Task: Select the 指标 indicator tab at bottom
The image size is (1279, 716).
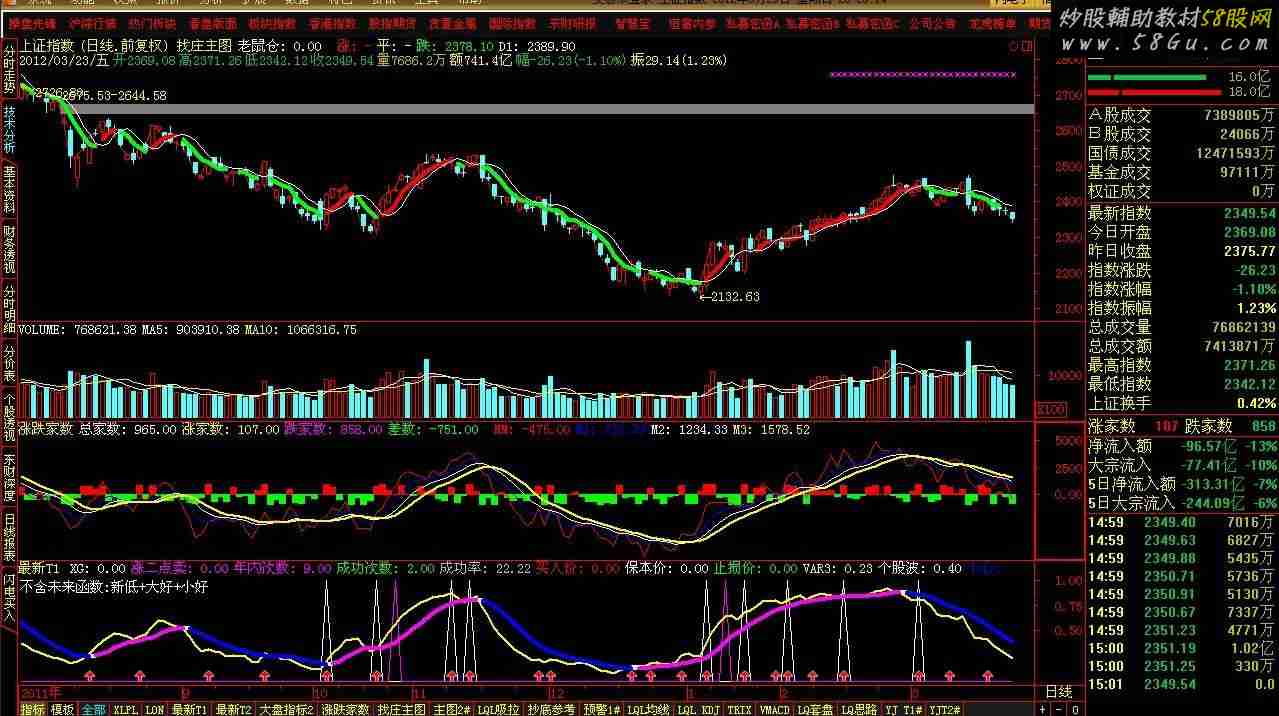Action: click(32, 709)
